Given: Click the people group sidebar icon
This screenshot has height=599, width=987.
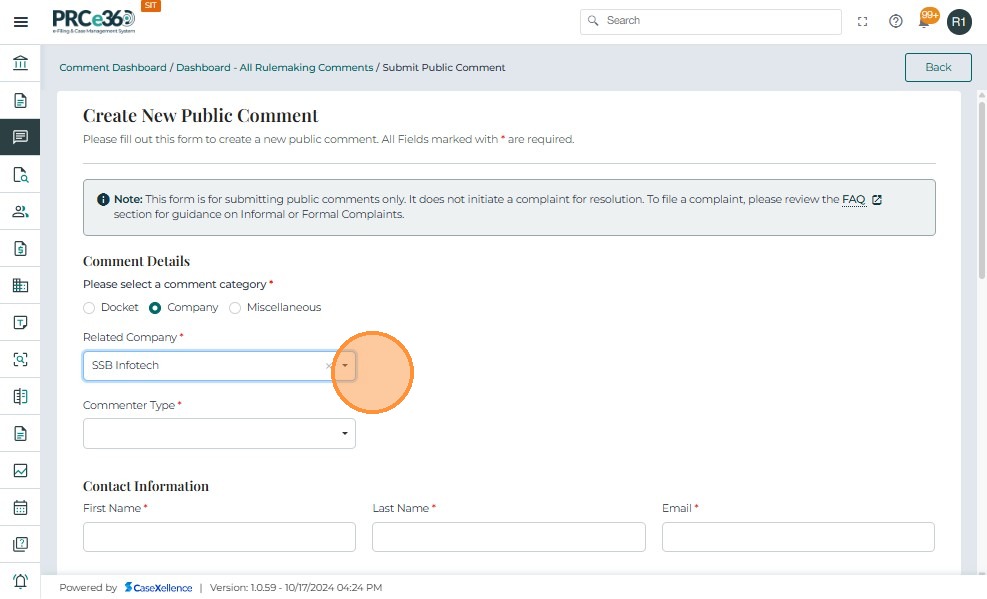Looking at the screenshot, I should pos(20,211).
